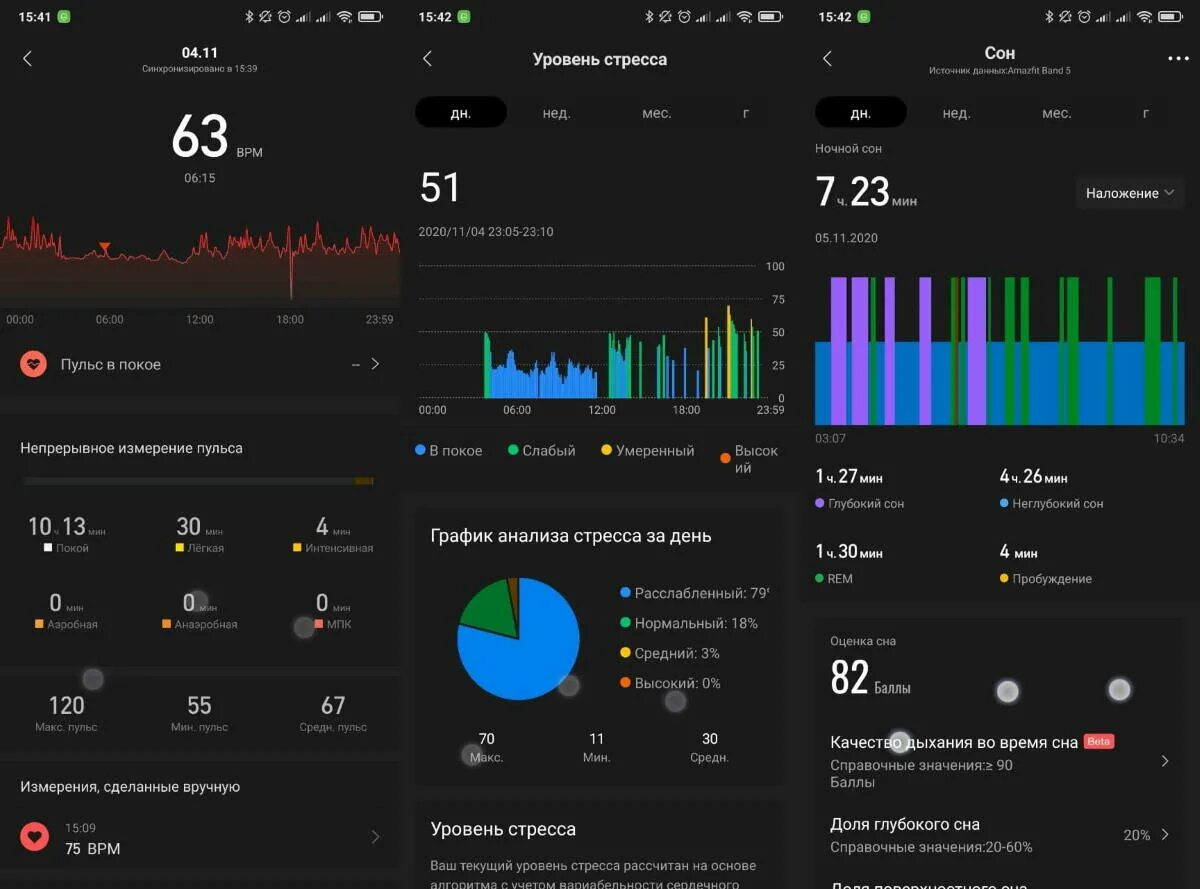The width and height of the screenshot is (1200, 889).
Task: Switch to нед. tab on stress screen
Action: [556, 113]
